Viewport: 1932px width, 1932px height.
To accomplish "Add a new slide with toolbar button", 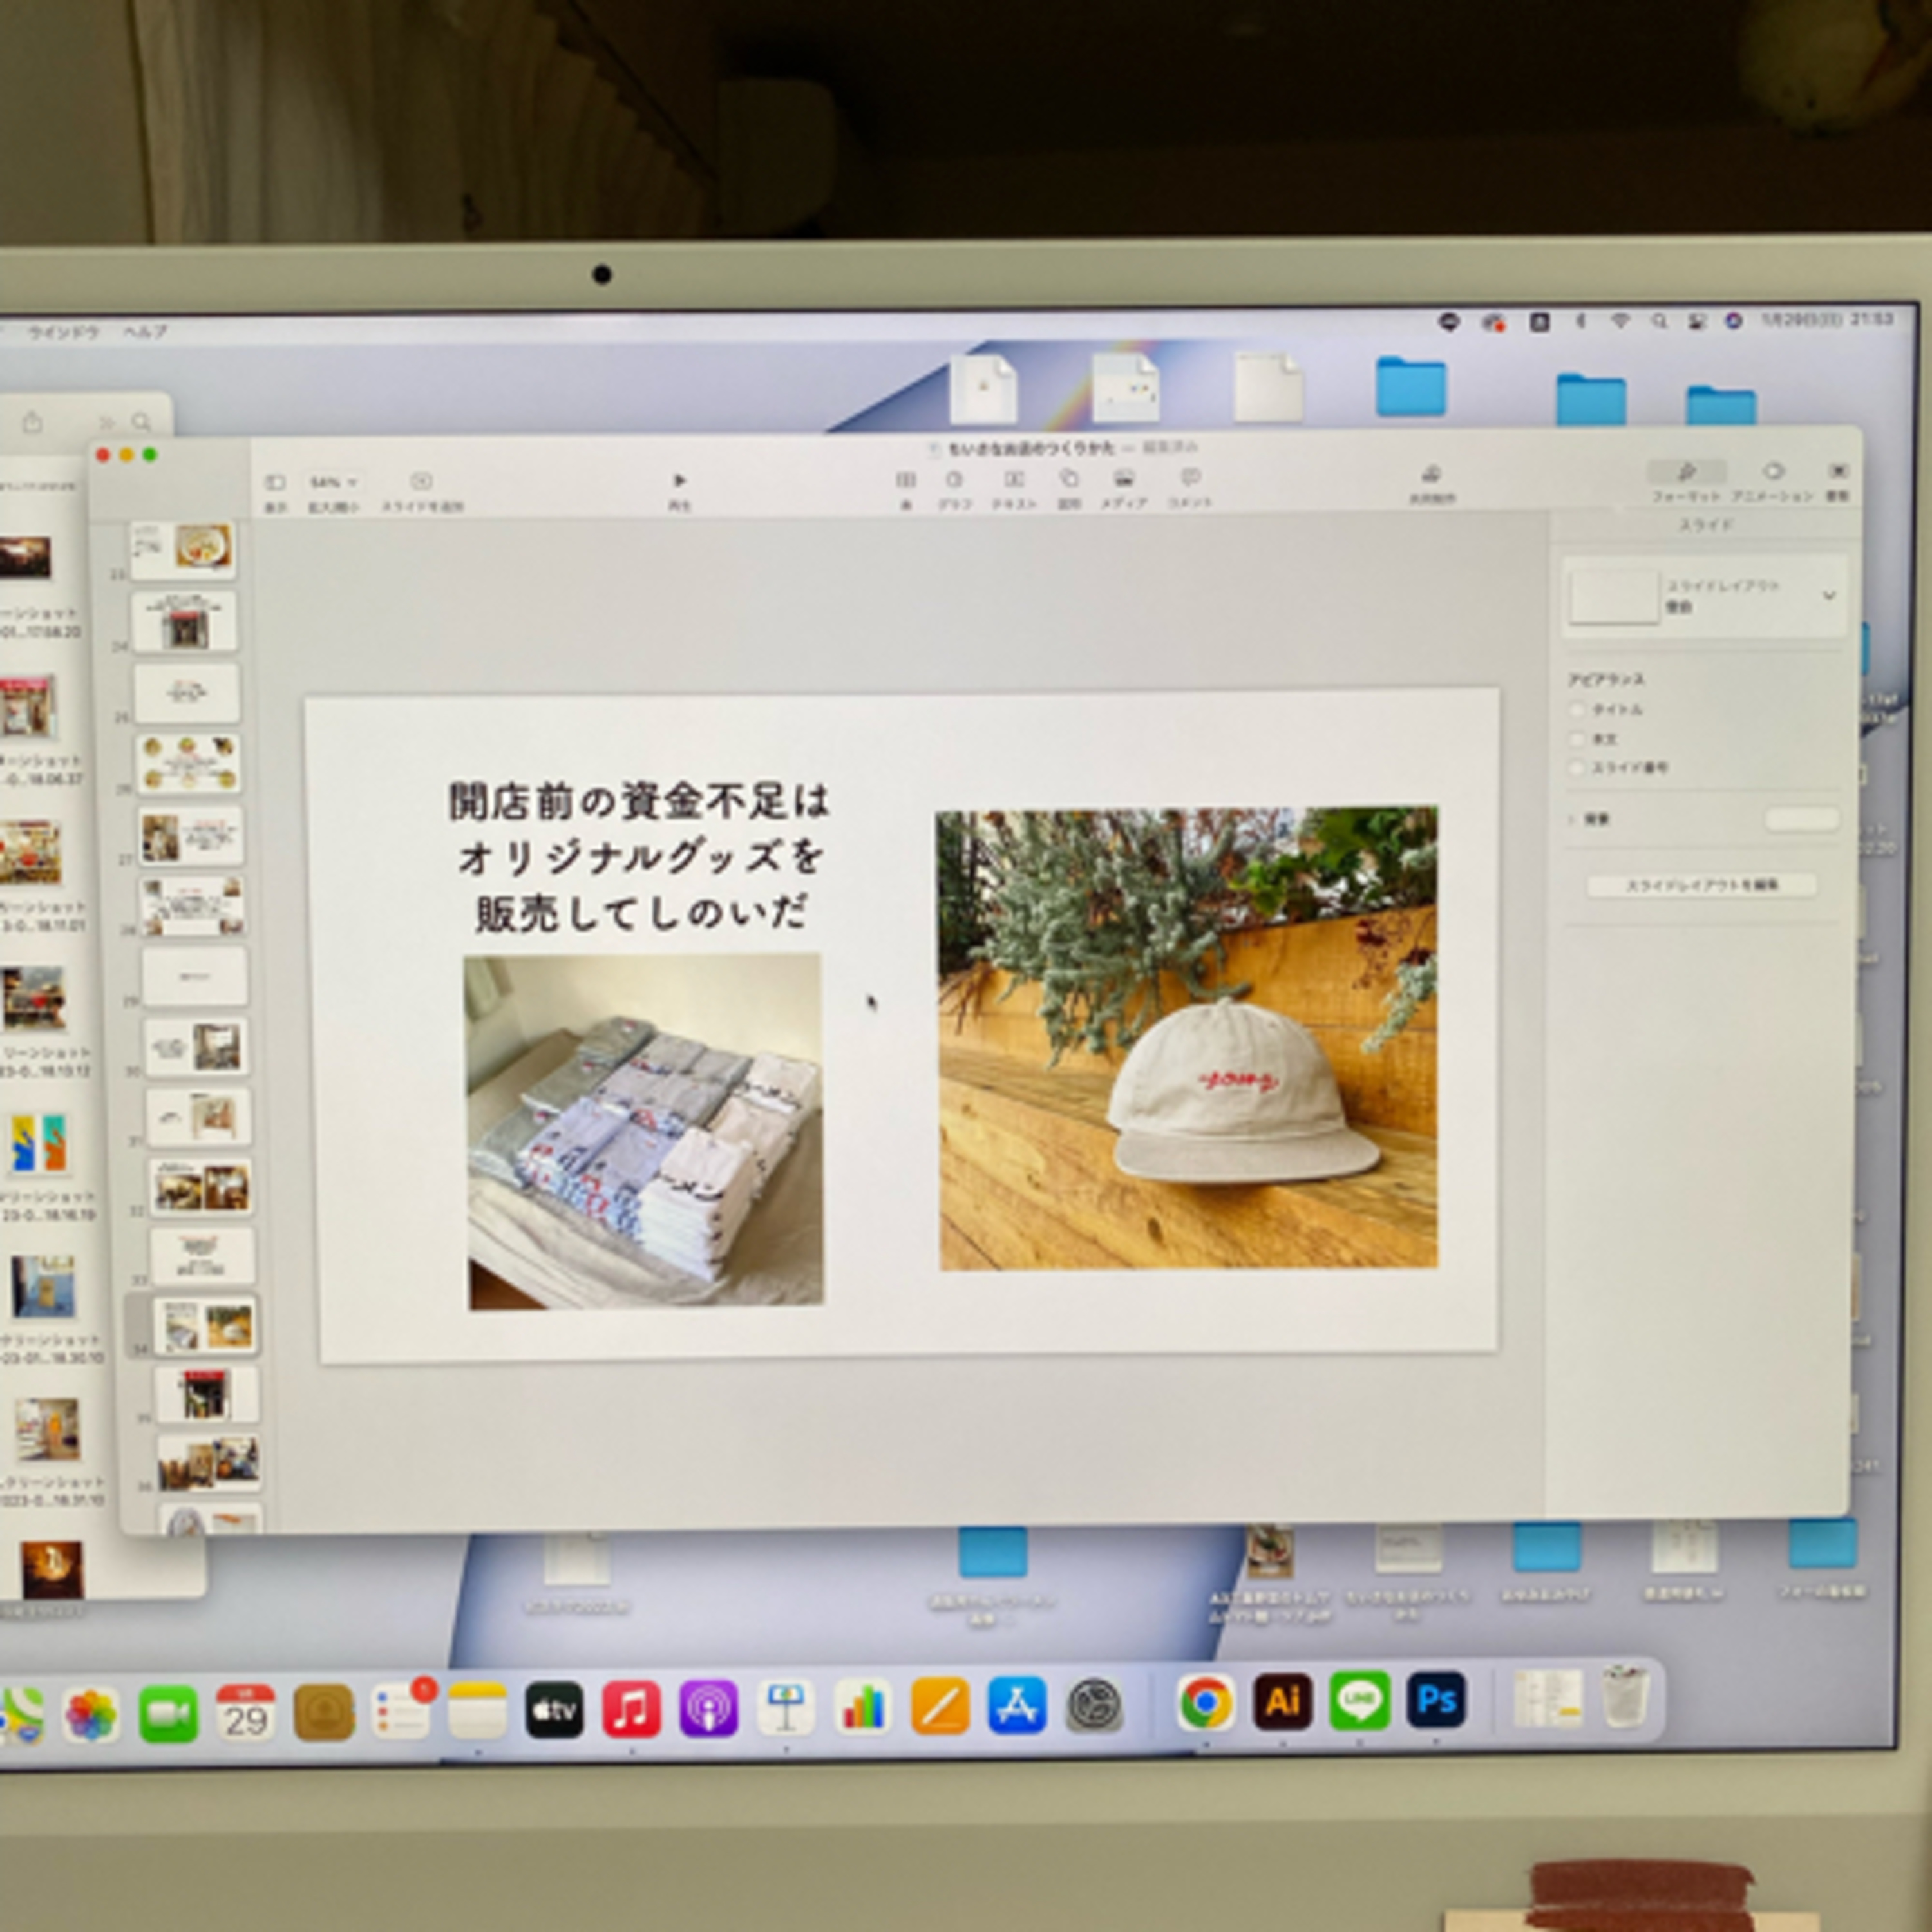I will tap(422, 482).
